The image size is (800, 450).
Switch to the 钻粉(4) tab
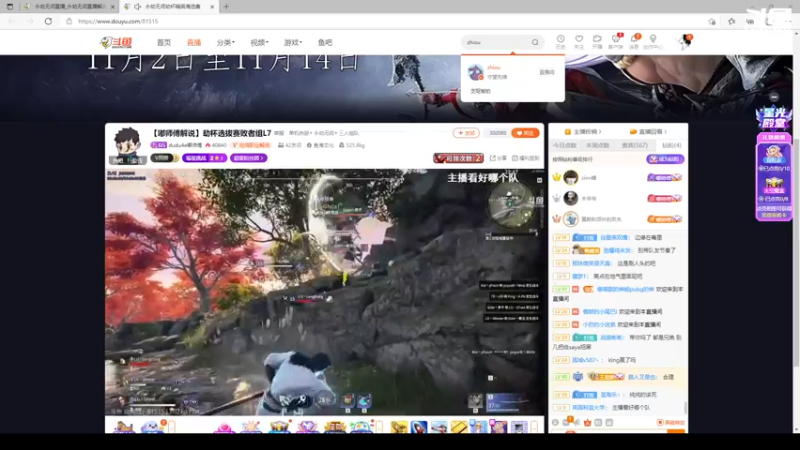[x=671, y=145]
